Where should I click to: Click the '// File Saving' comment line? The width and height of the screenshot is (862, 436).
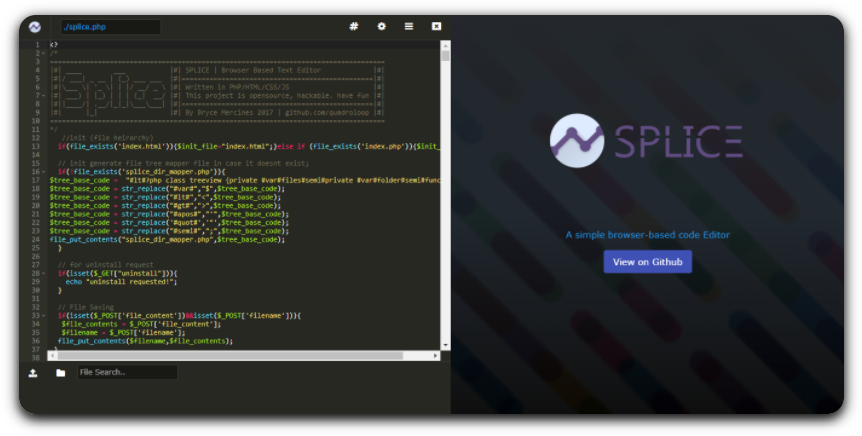(86, 307)
